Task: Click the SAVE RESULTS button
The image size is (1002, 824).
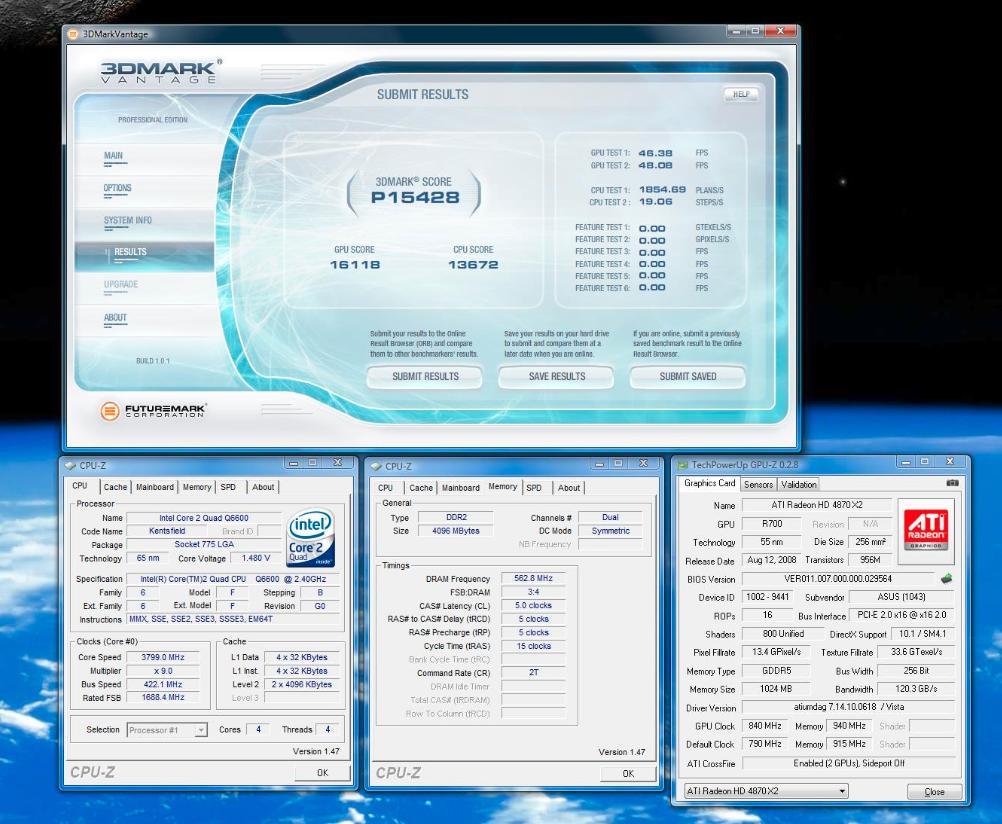Action: [x=557, y=377]
